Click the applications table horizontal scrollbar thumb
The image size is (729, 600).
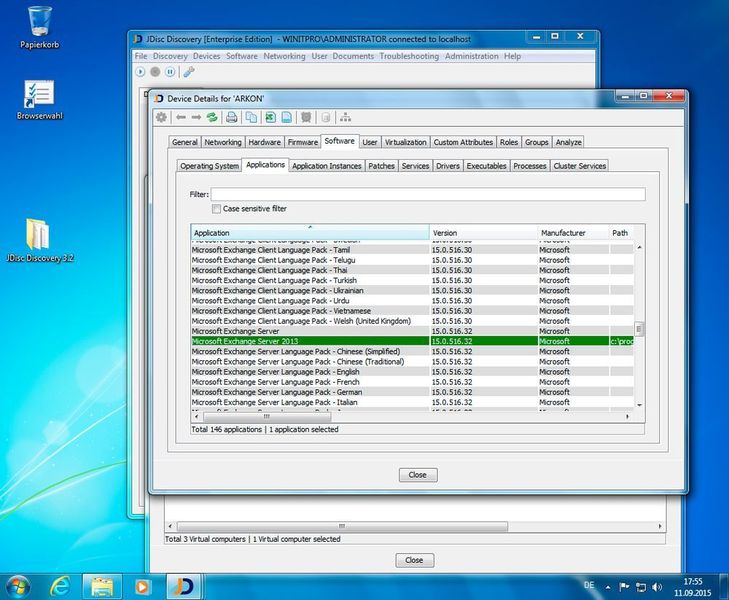click(x=267, y=416)
